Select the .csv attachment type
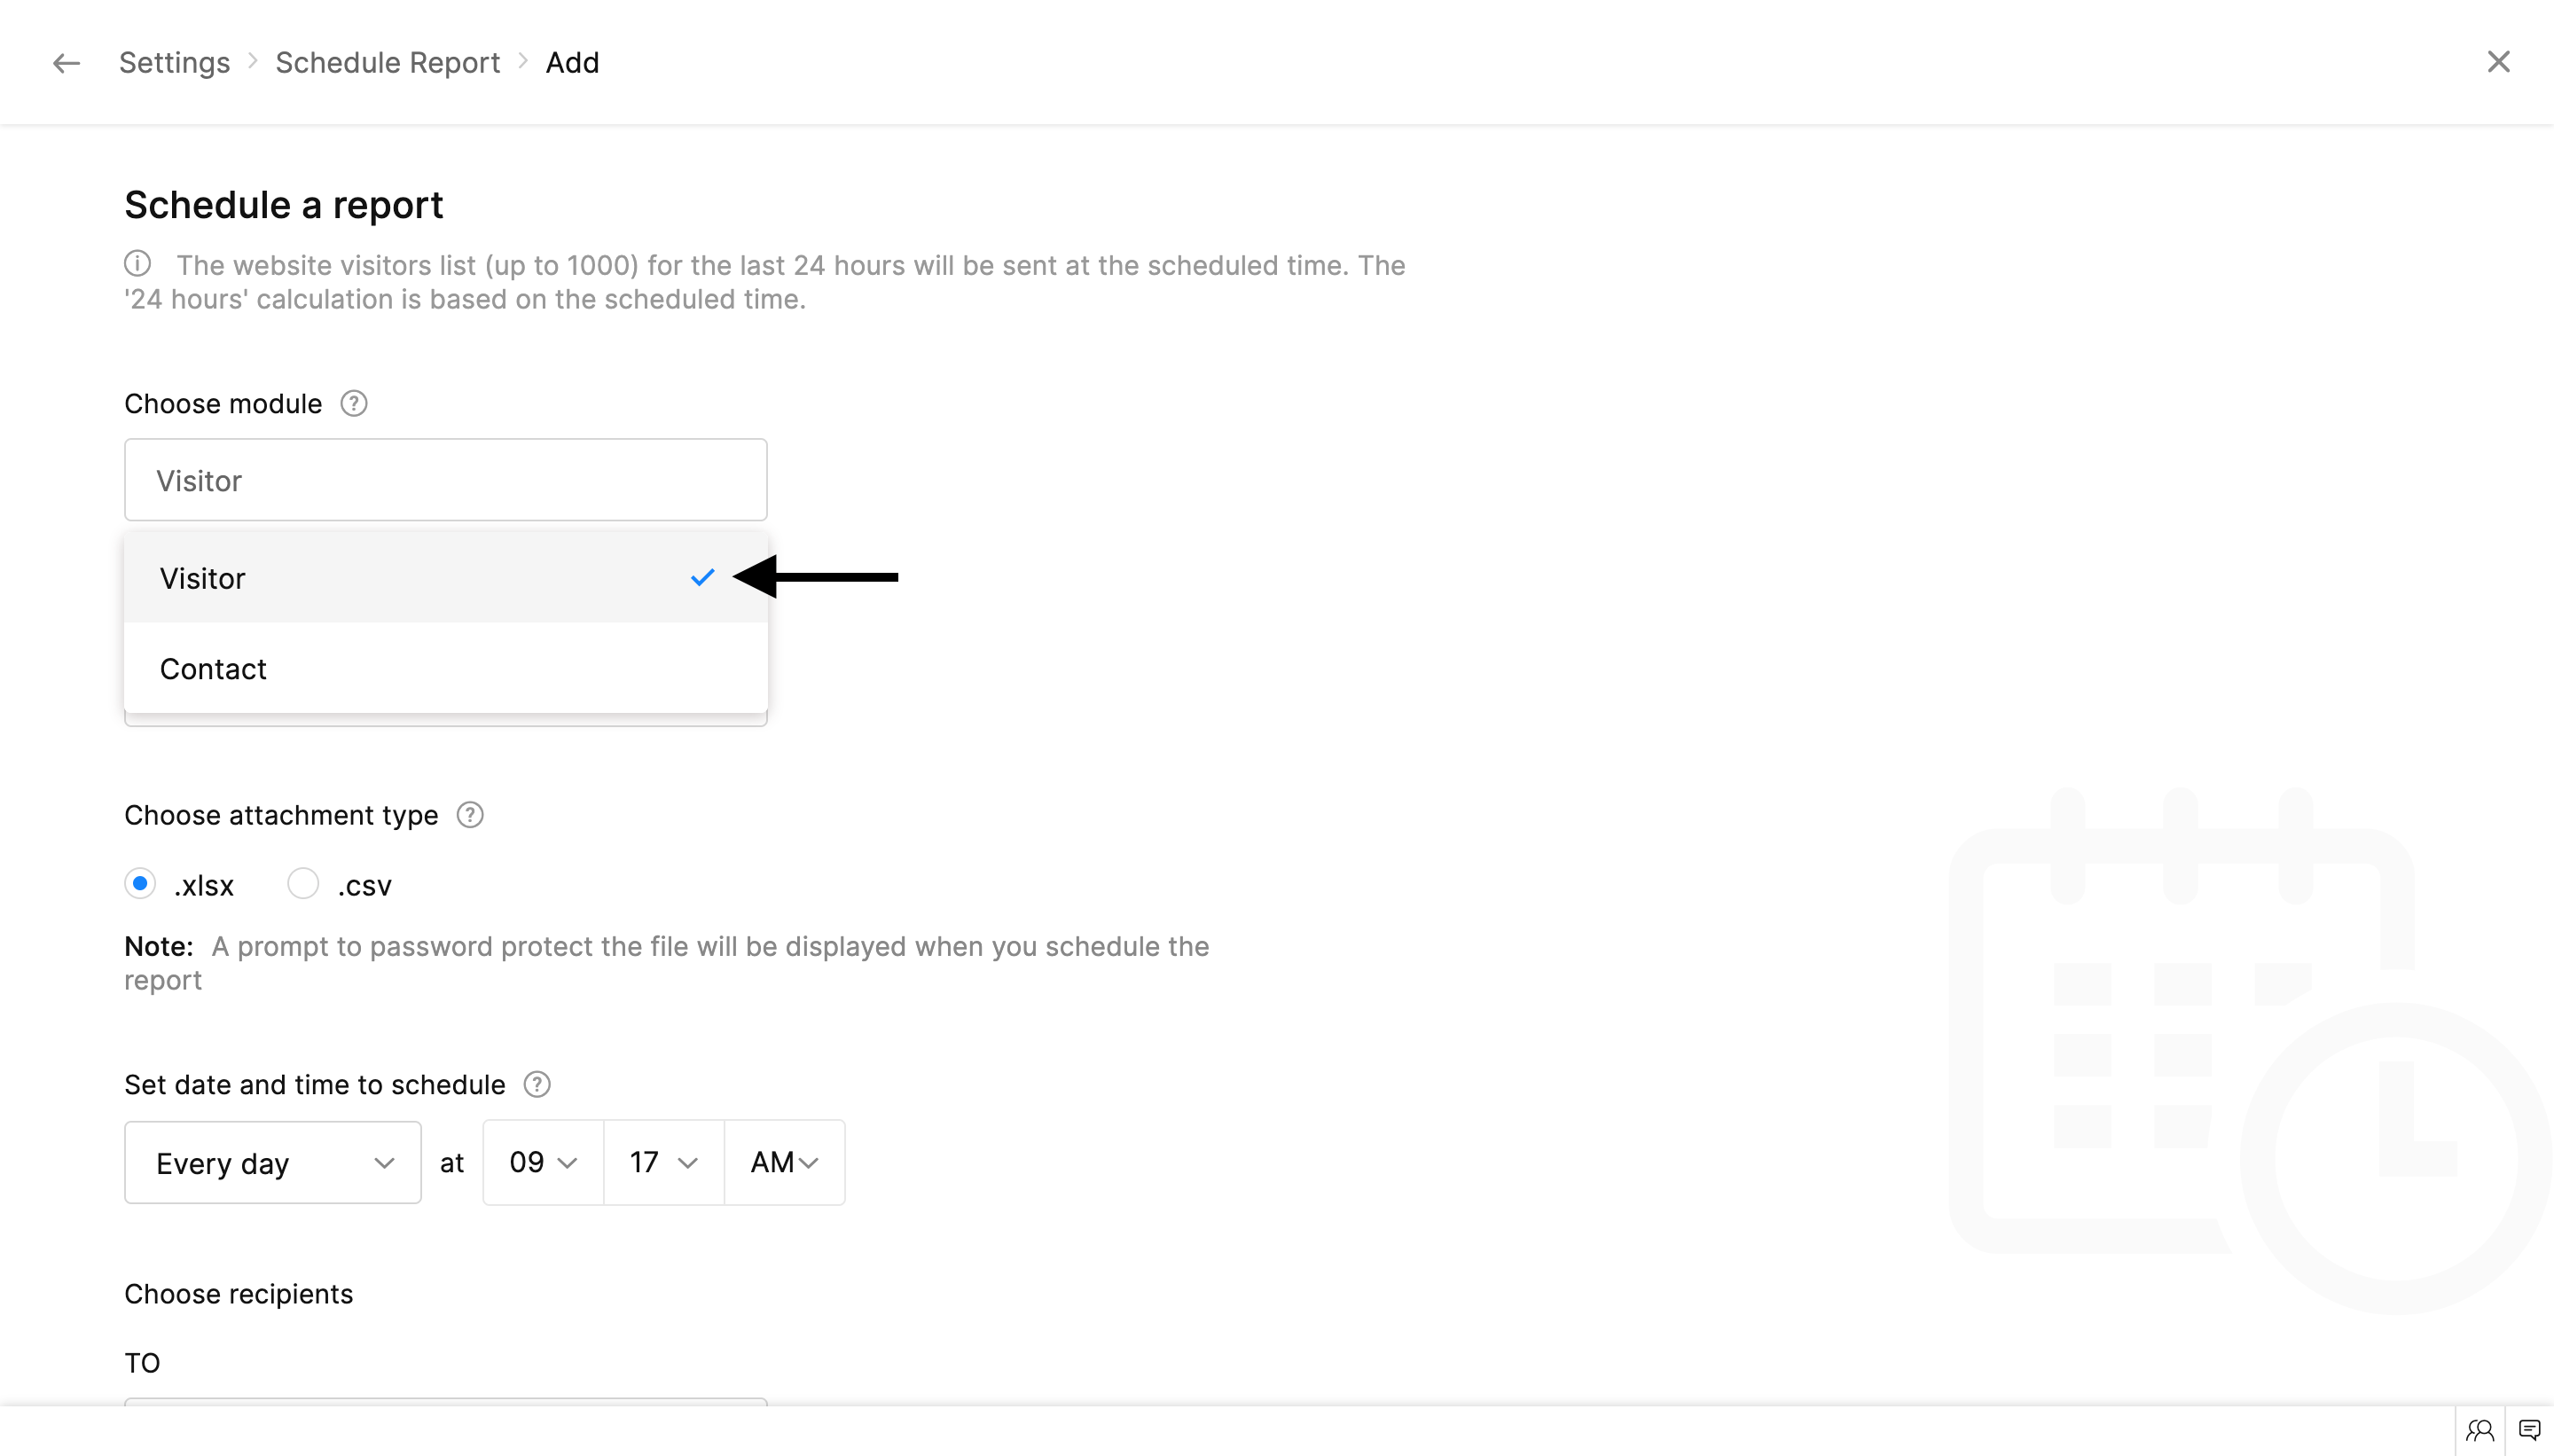Image resolution: width=2554 pixels, height=1456 pixels. [303, 884]
